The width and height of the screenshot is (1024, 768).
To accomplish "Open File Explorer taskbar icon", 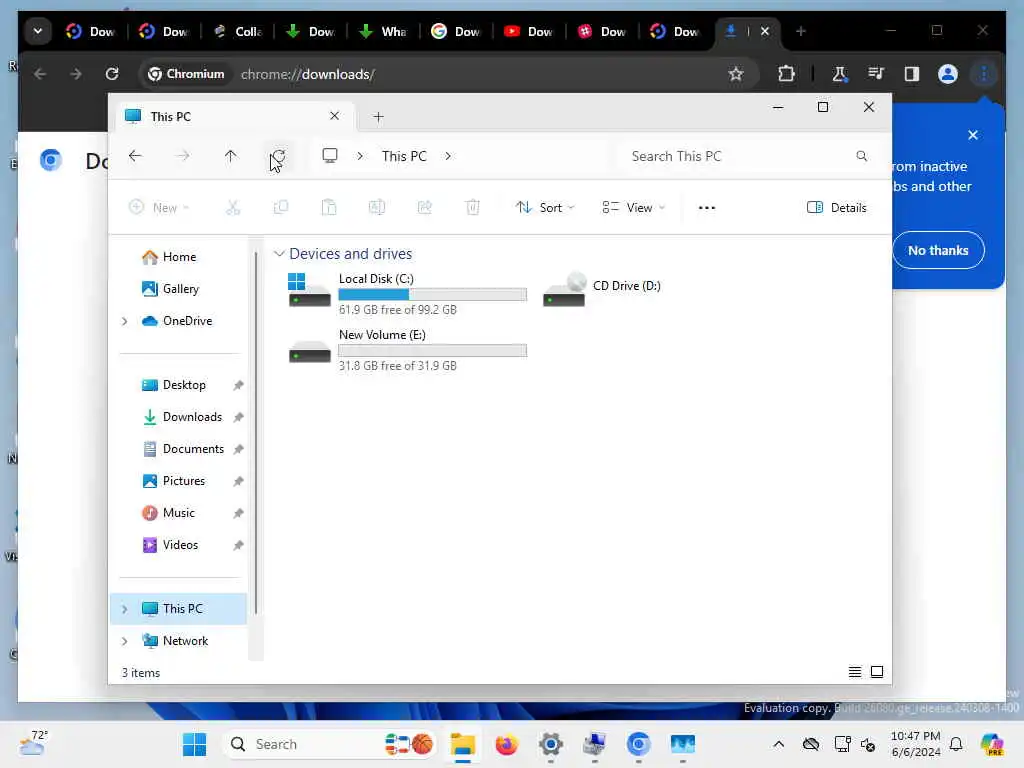I will pyautogui.click(x=462, y=744).
